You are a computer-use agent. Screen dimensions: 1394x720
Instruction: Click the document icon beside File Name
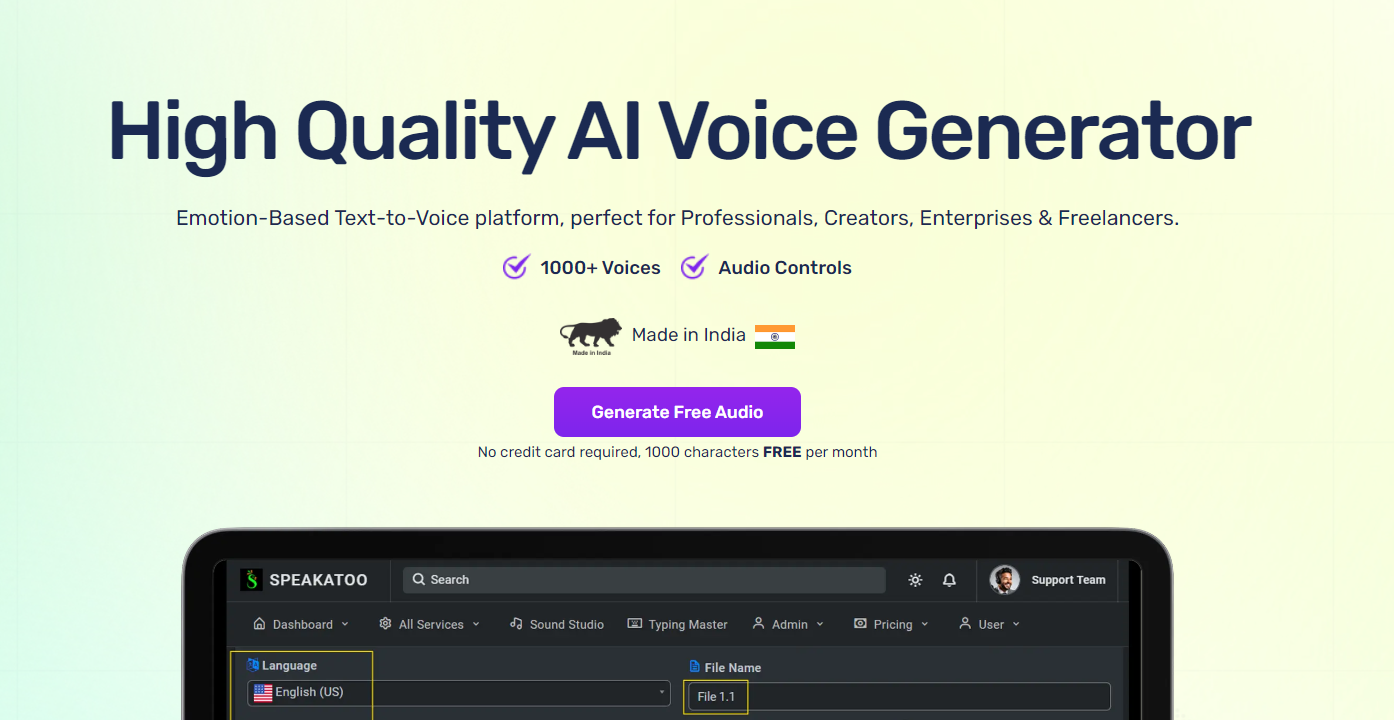[x=695, y=666]
